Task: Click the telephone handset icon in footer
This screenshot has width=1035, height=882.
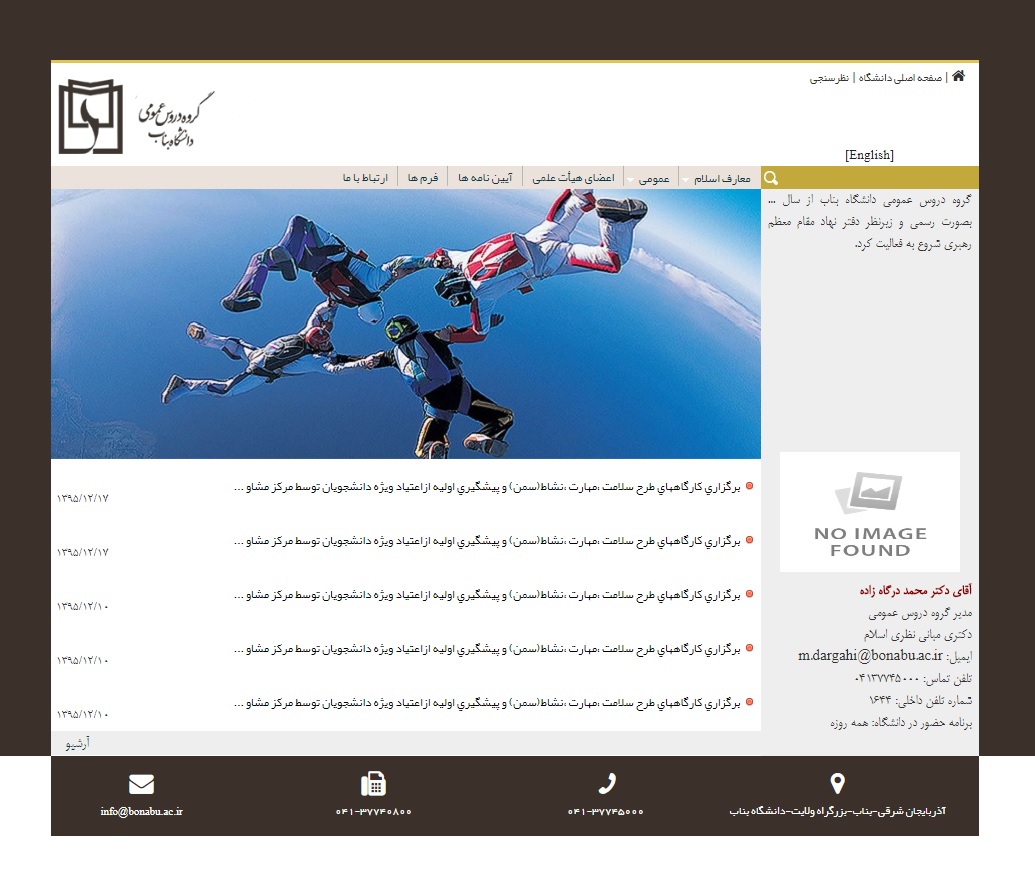Action: [x=607, y=784]
